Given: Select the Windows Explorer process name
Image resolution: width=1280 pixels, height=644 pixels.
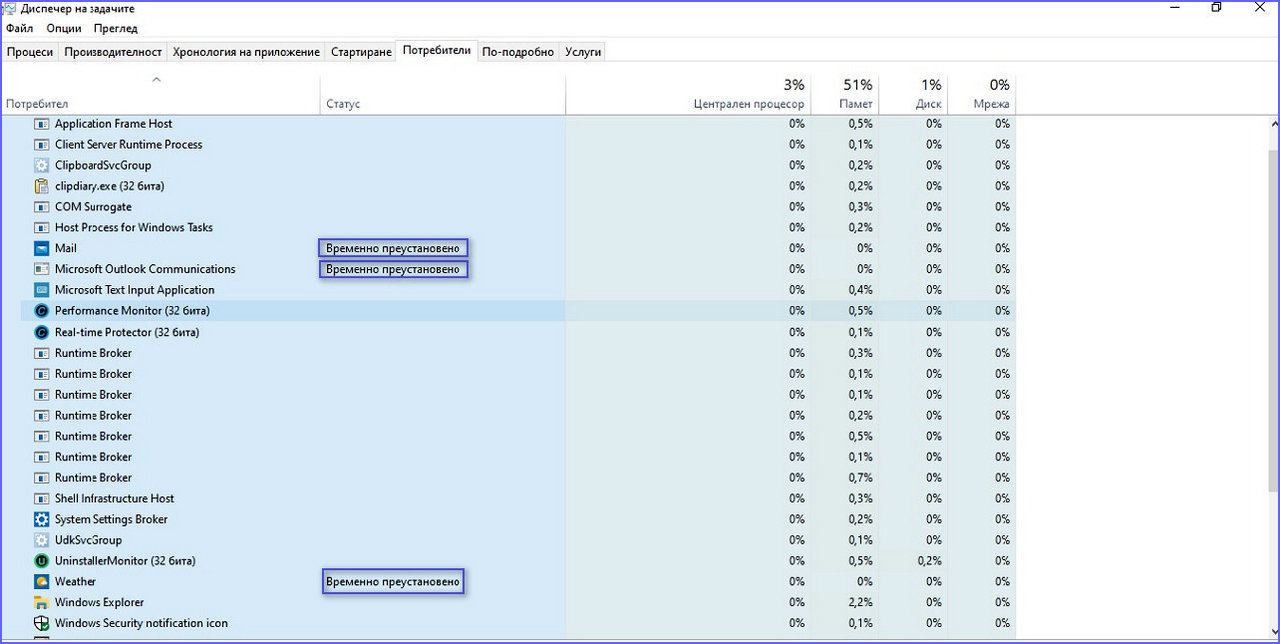Looking at the screenshot, I should (x=99, y=603).
